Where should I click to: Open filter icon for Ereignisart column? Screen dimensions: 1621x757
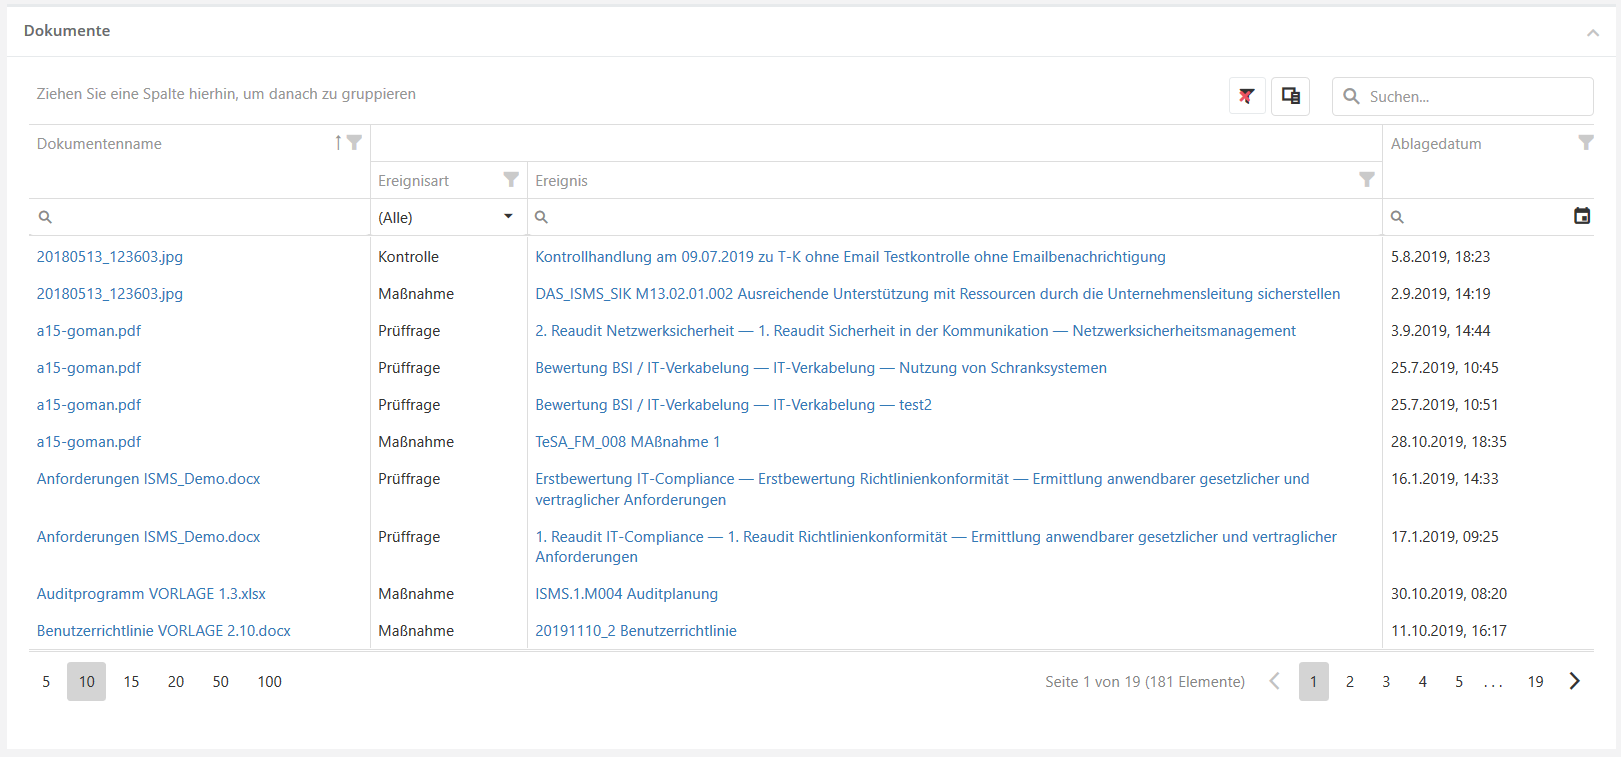(x=511, y=180)
